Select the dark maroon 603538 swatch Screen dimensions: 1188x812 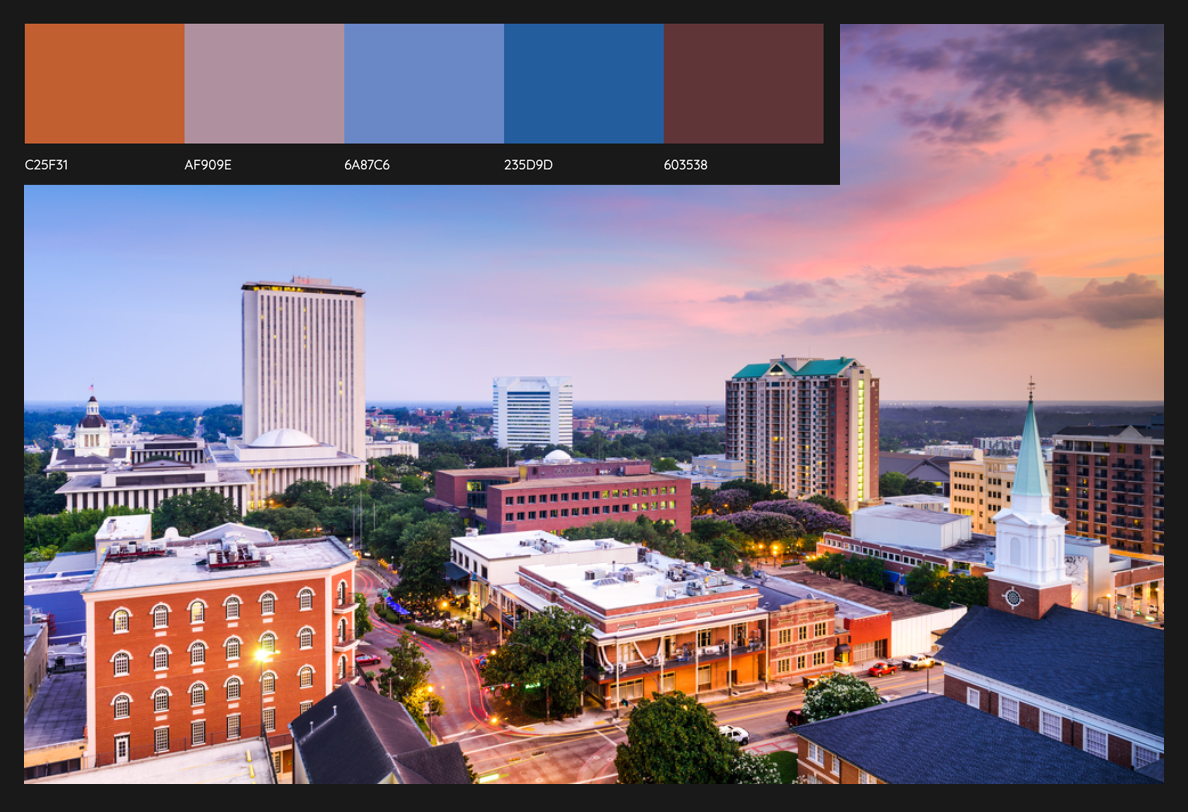(744, 83)
